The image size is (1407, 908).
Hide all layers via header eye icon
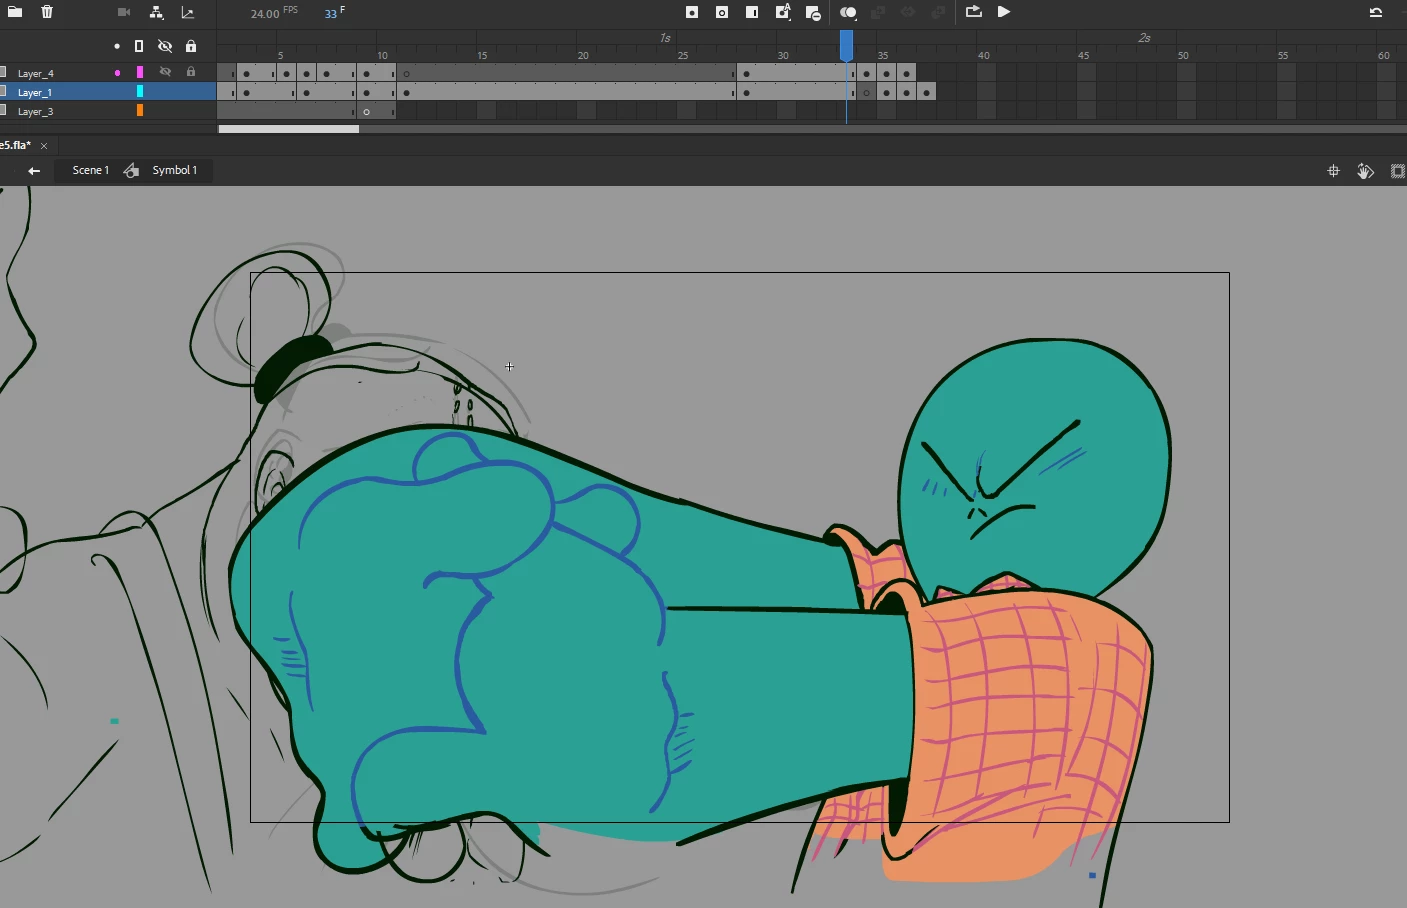pos(165,46)
